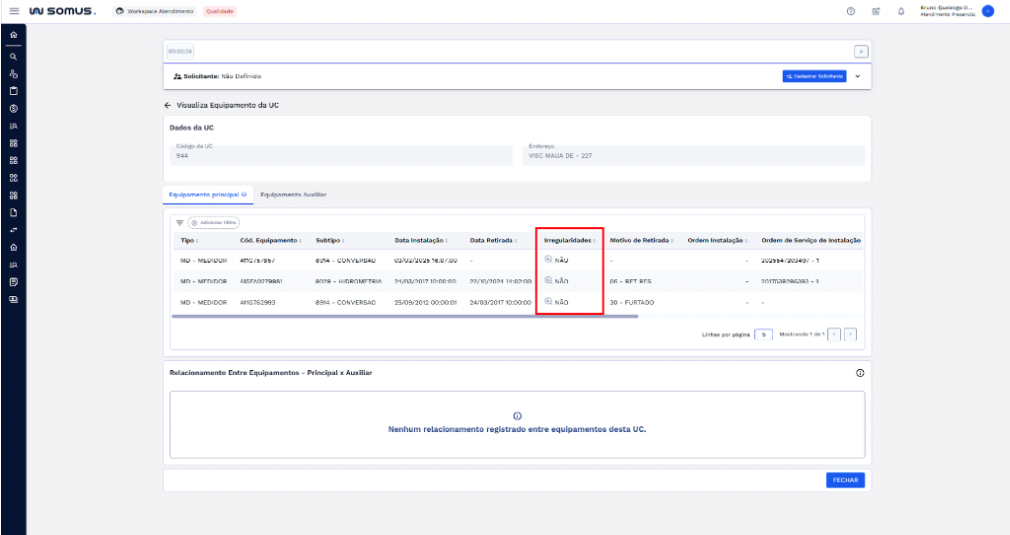The width and height of the screenshot is (1010, 535).
Task: Open the notifications bell
Action: pos(901,11)
